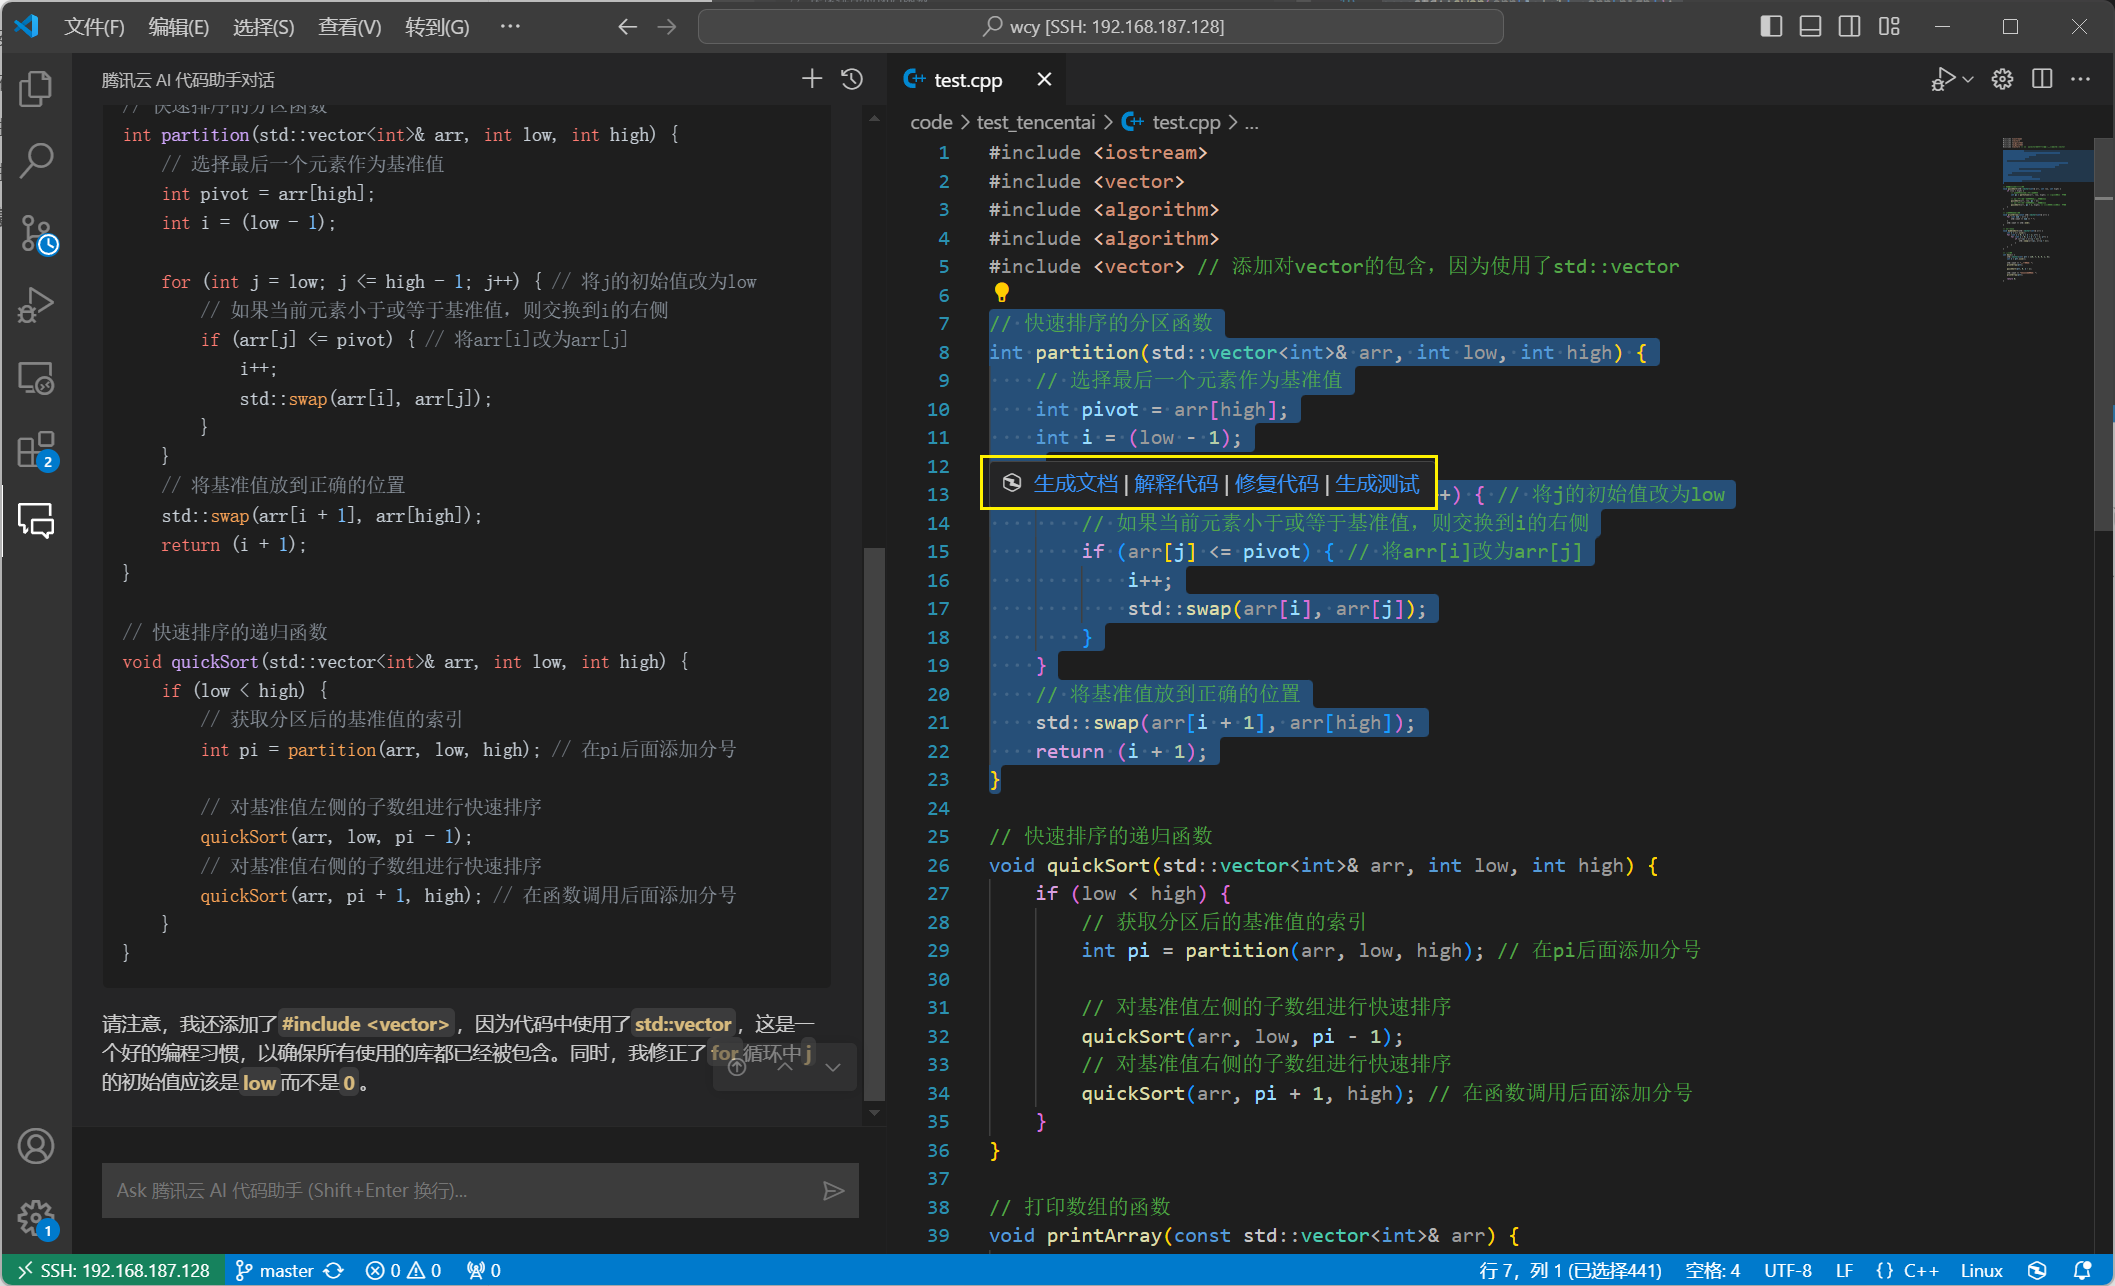Open the 文件(F) menu
Screen dimensions: 2115x1286
(94, 27)
